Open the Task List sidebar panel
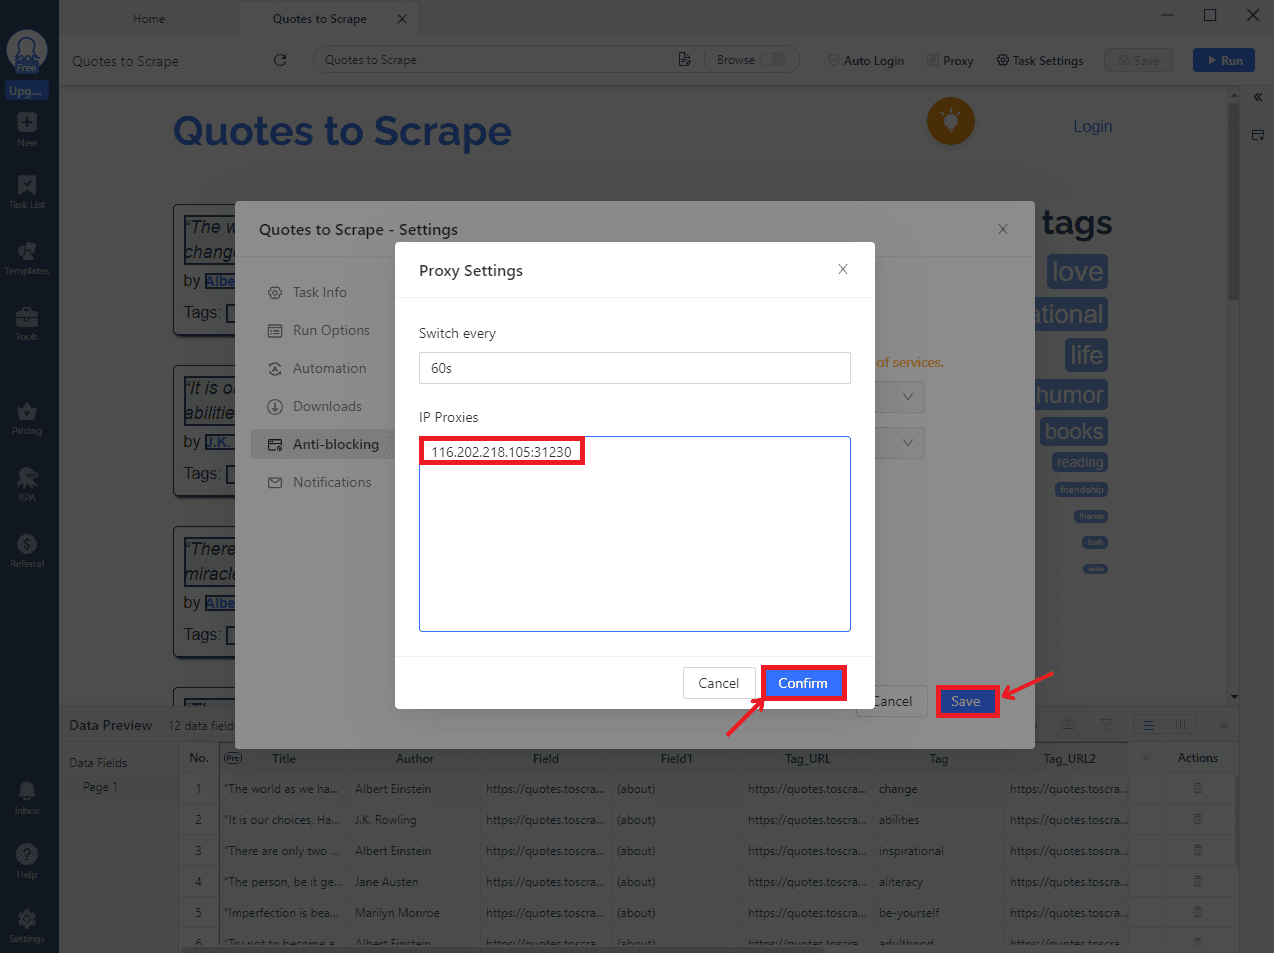 click(27, 192)
